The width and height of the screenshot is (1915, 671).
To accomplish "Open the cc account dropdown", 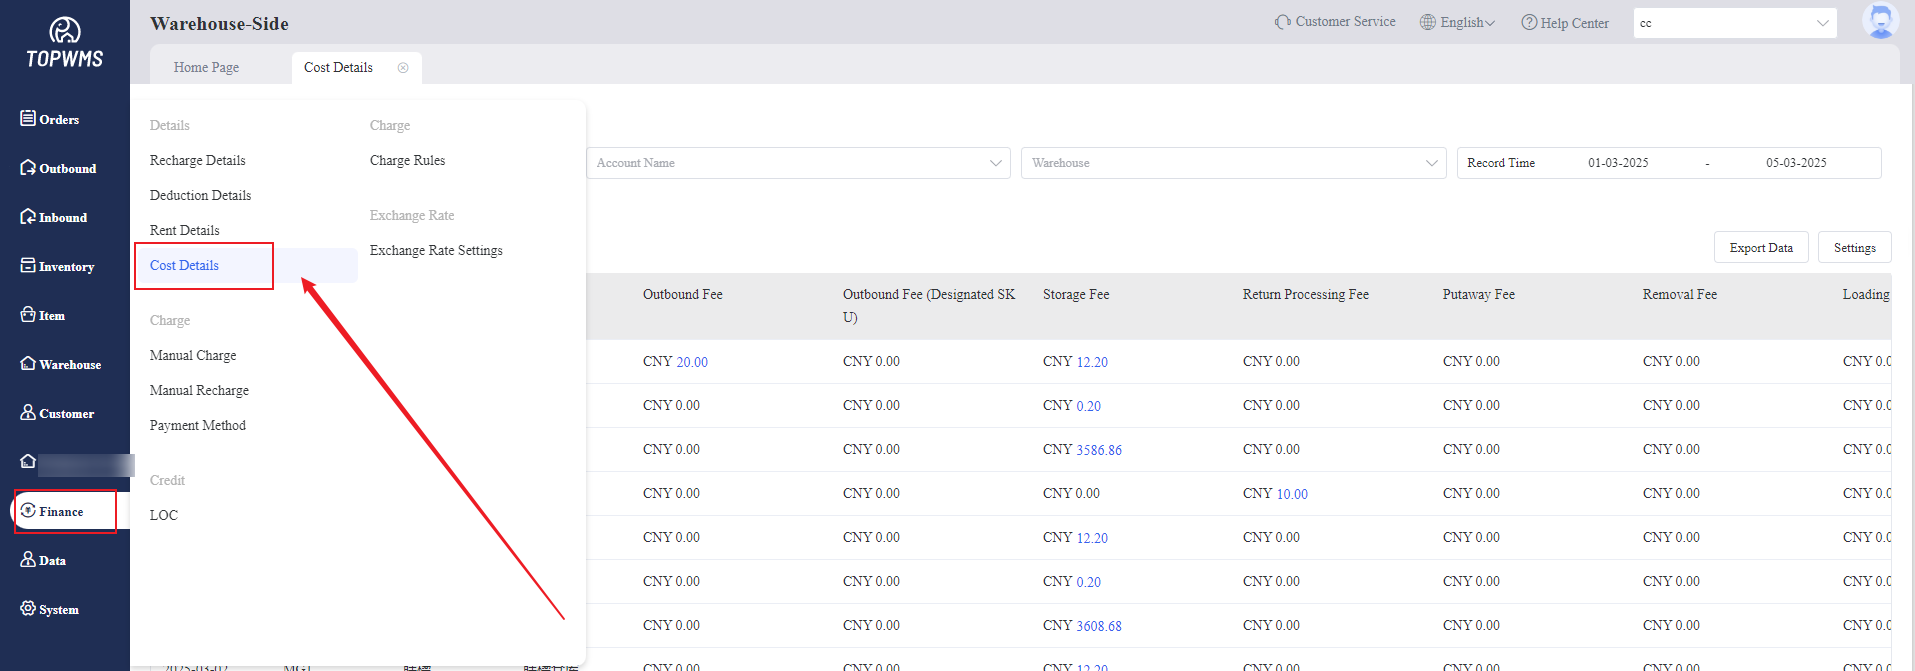I will 1734,23.
